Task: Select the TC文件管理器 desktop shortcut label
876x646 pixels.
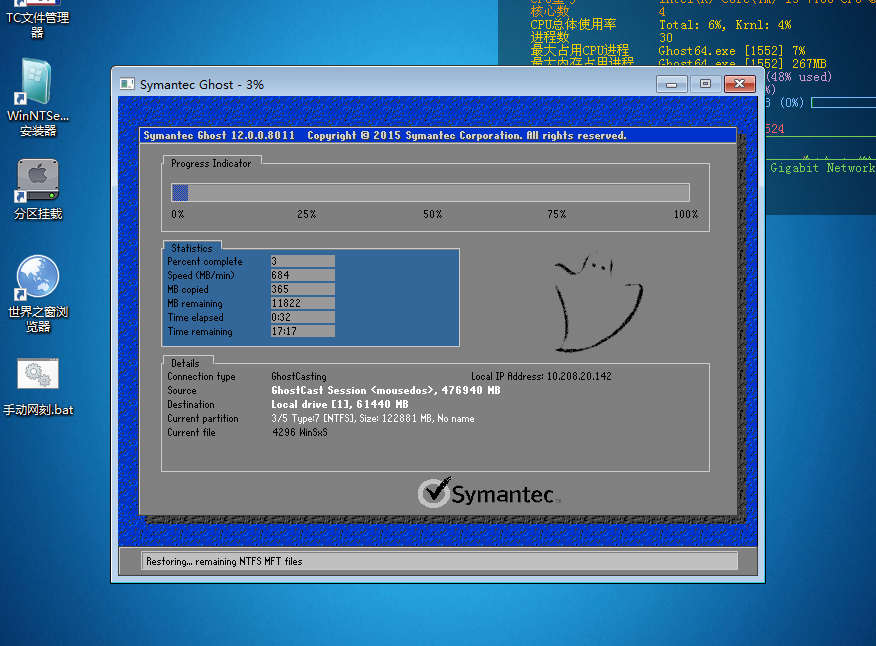Action: [x=37, y=25]
